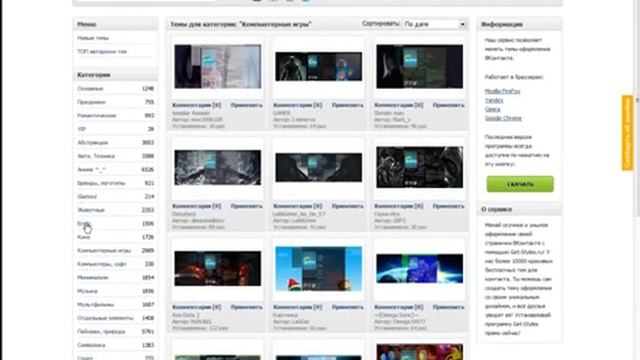Open the Disturbed theme preview thumbnail
The image size is (640, 360).
pos(218,167)
